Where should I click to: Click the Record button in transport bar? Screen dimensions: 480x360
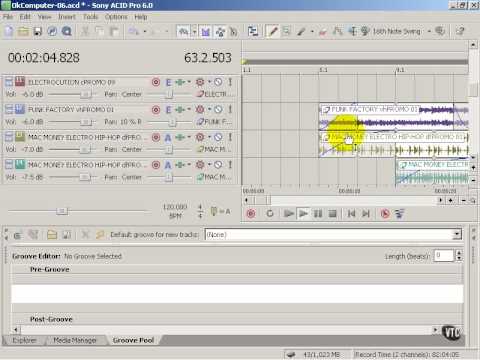pyautogui.click(x=251, y=213)
